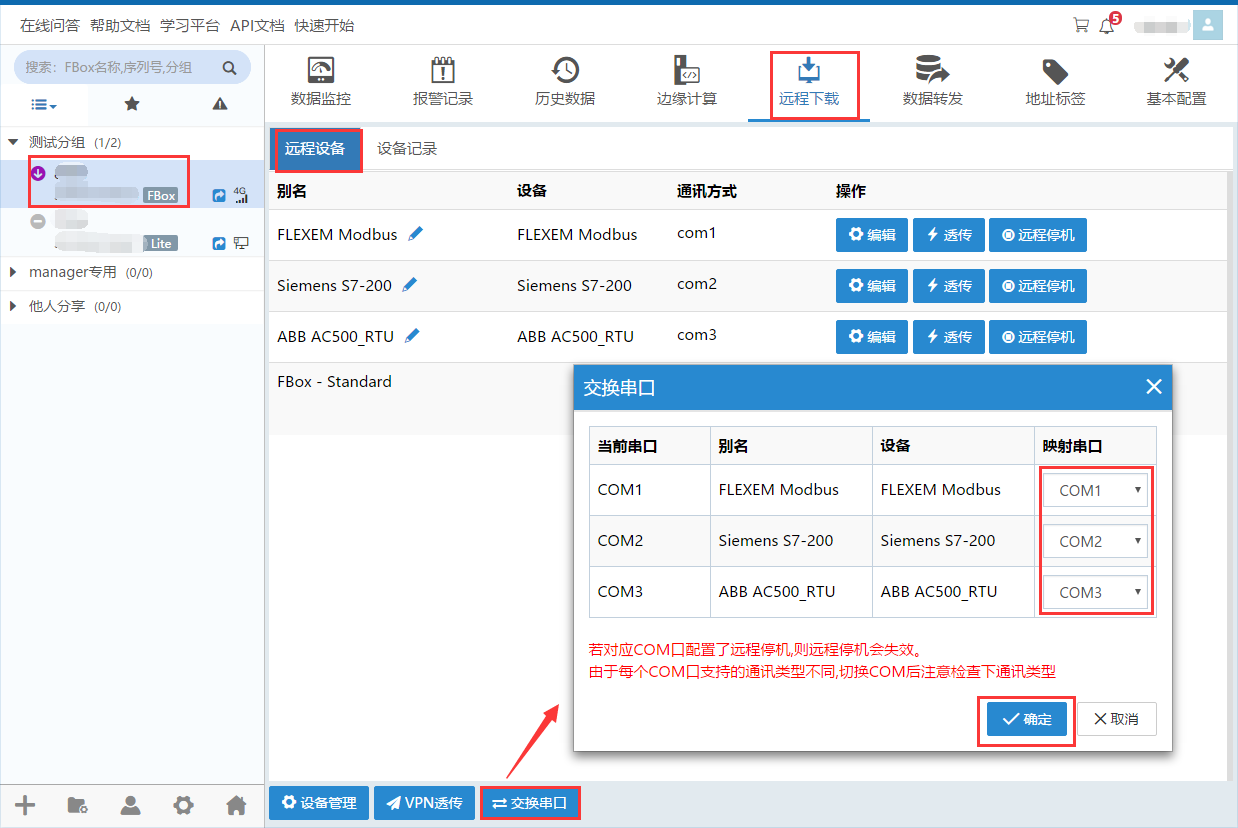Click the search magnifier icon

click(x=229, y=68)
